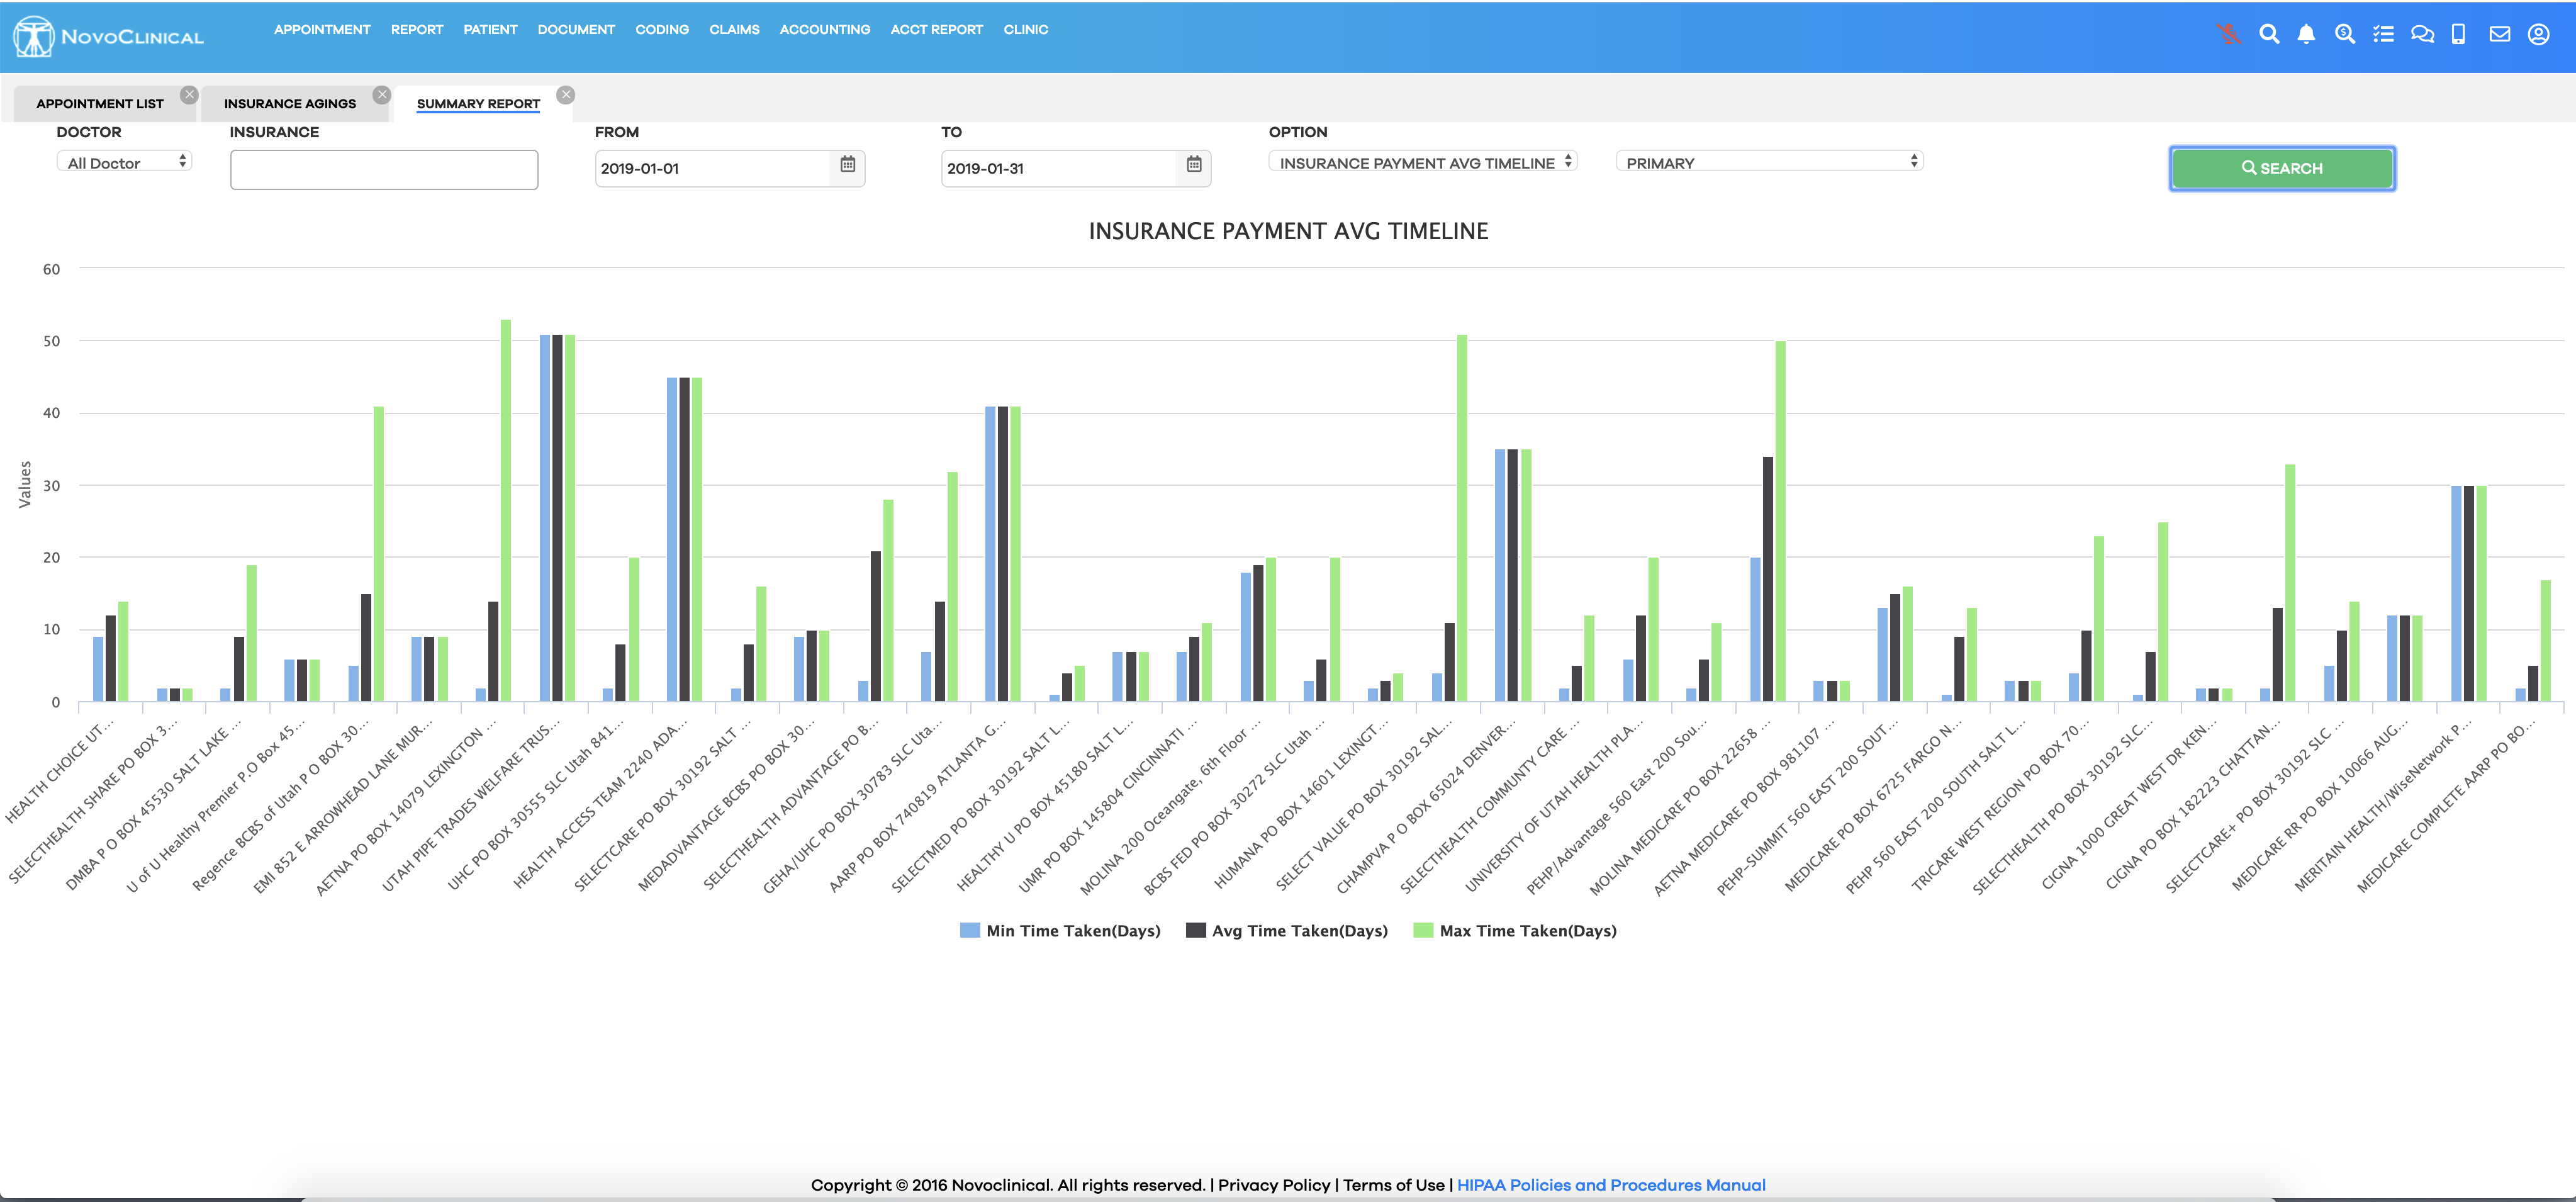Click the dollar magnifier search icon
Viewport: 2576px width, 1202px height.
[x=2344, y=34]
